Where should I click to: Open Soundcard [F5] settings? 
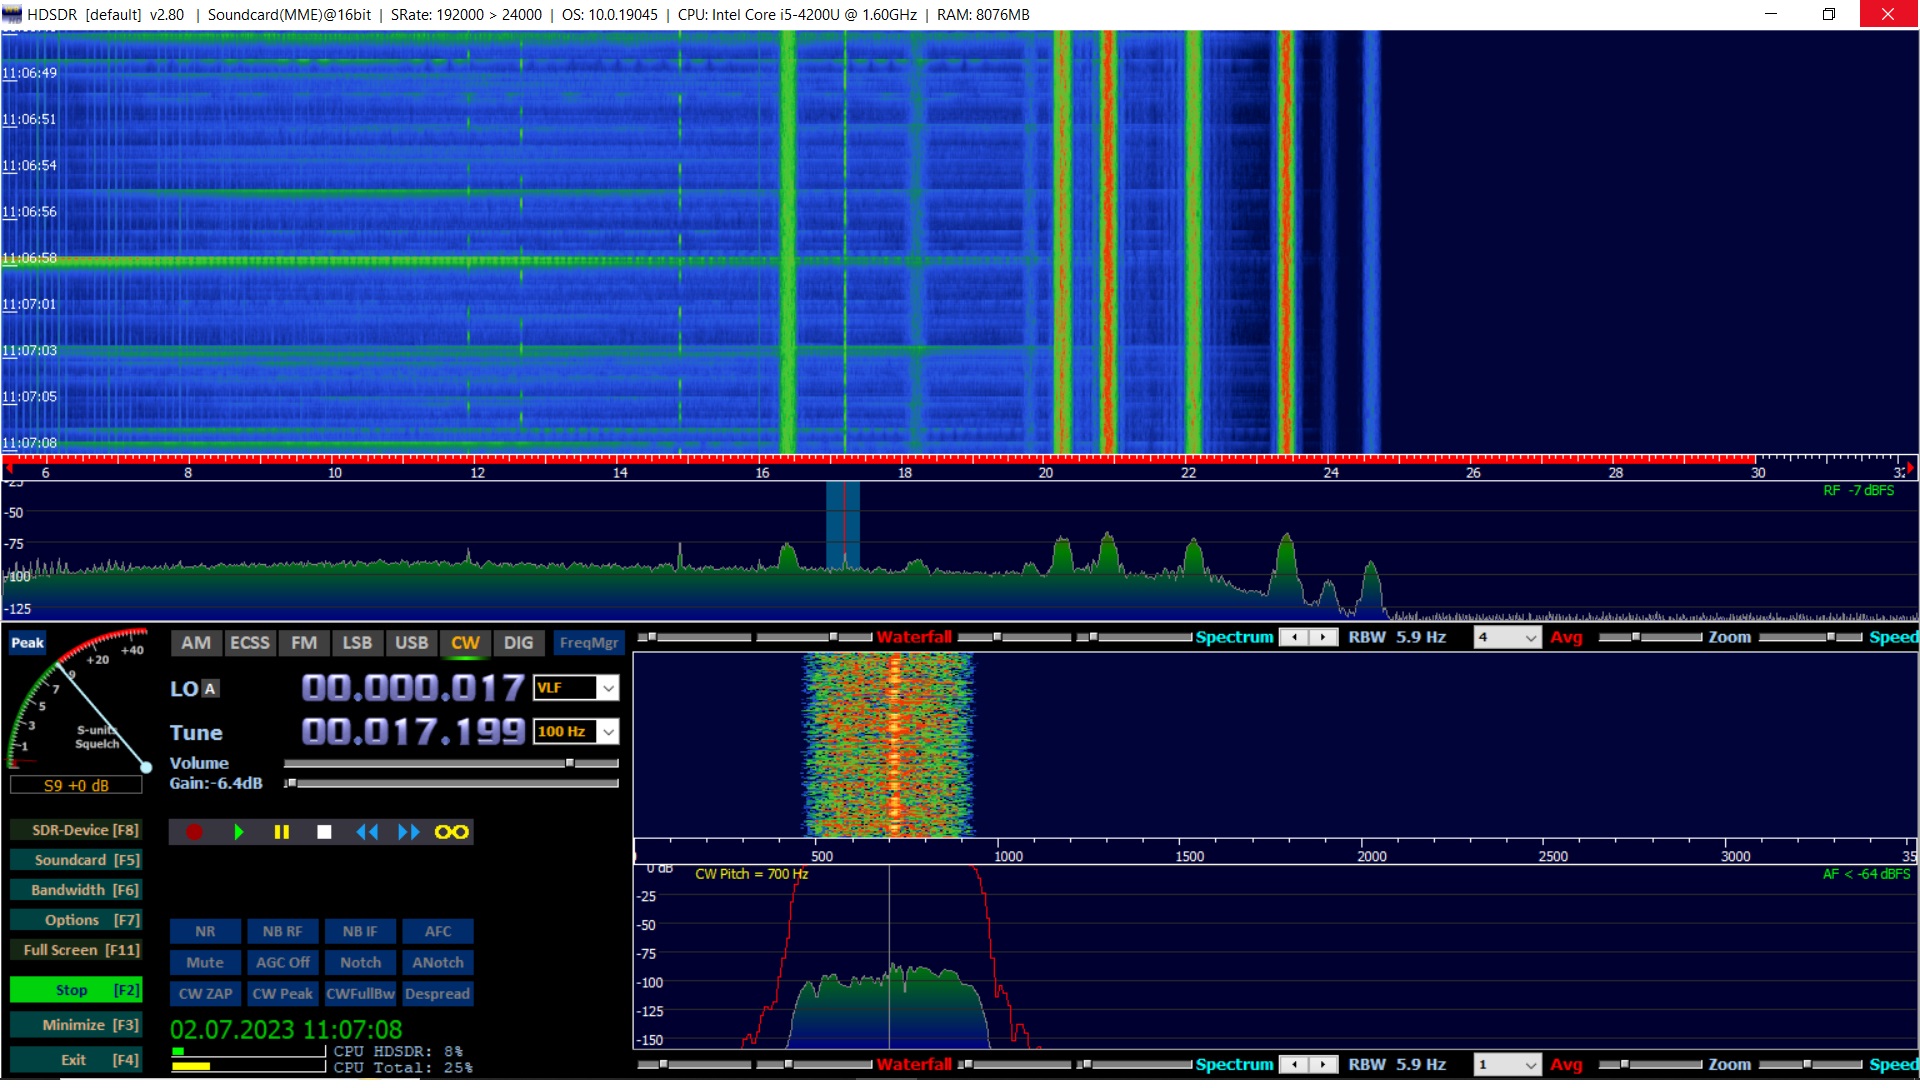(x=76, y=860)
